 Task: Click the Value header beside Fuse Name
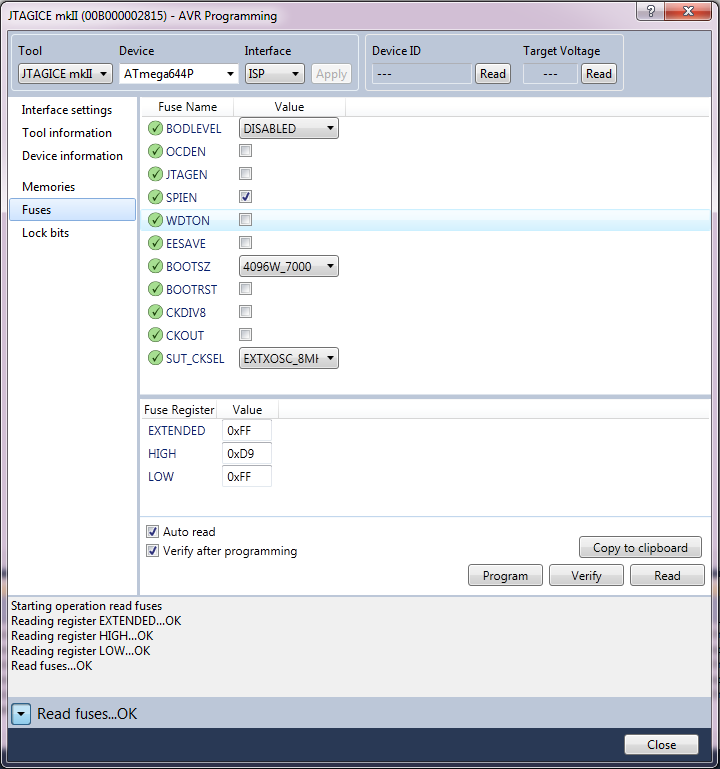coord(289,107)
